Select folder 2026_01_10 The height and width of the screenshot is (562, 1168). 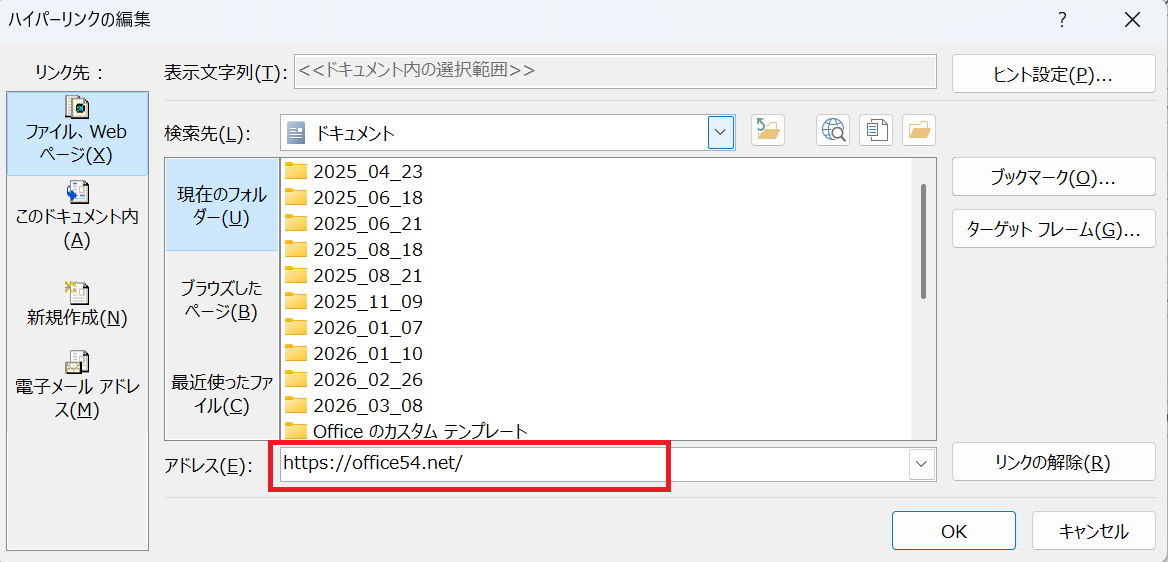pos(354,353)
